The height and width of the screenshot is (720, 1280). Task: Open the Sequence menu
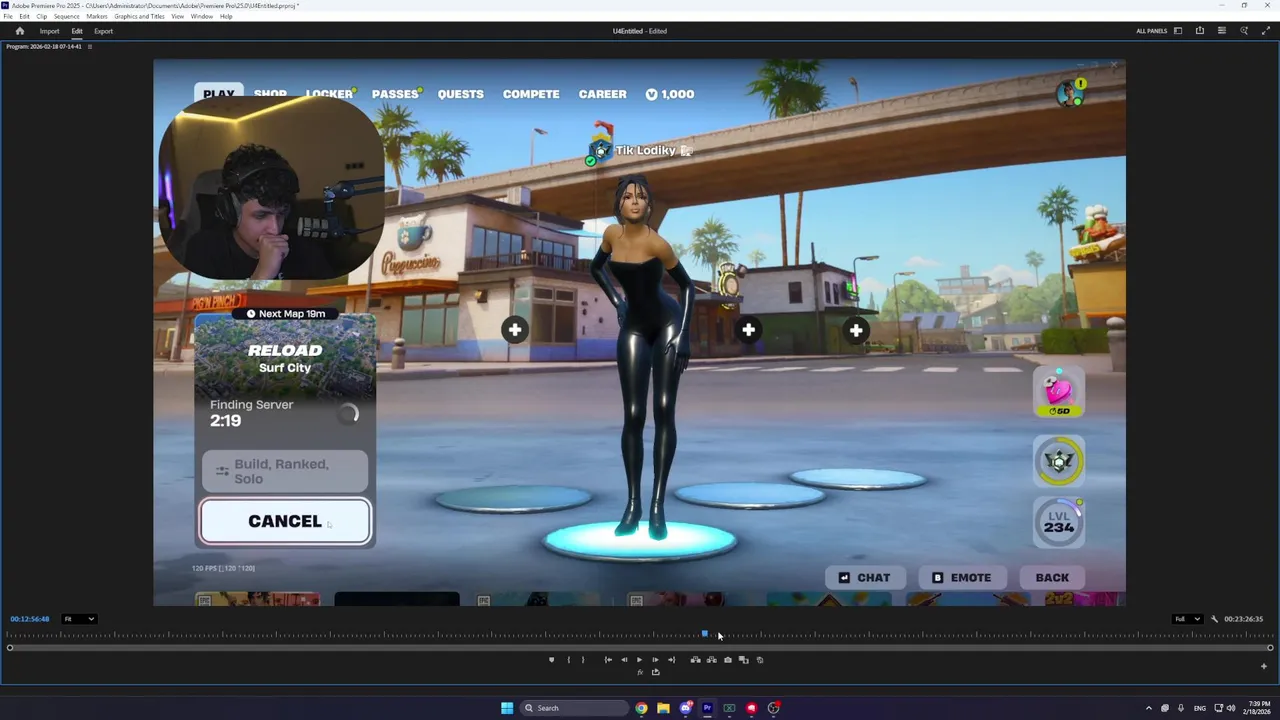point(67,16)
